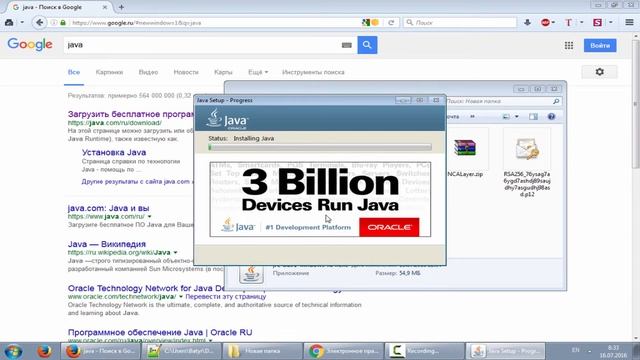Close the java Google search tab
The height and width of the screenshot is (360, 640).
(104, 7)
